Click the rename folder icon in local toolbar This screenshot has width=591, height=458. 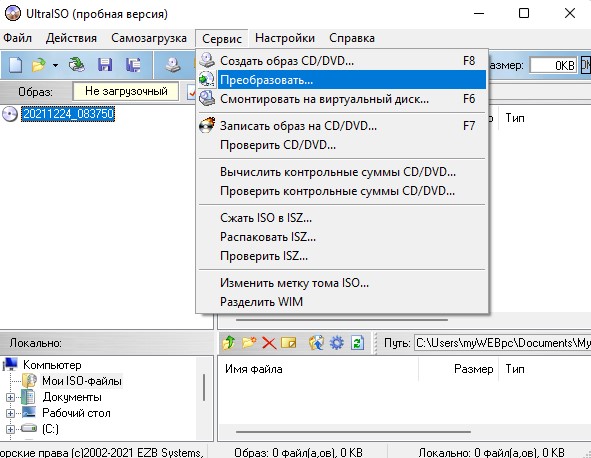[x=289, y=343]
